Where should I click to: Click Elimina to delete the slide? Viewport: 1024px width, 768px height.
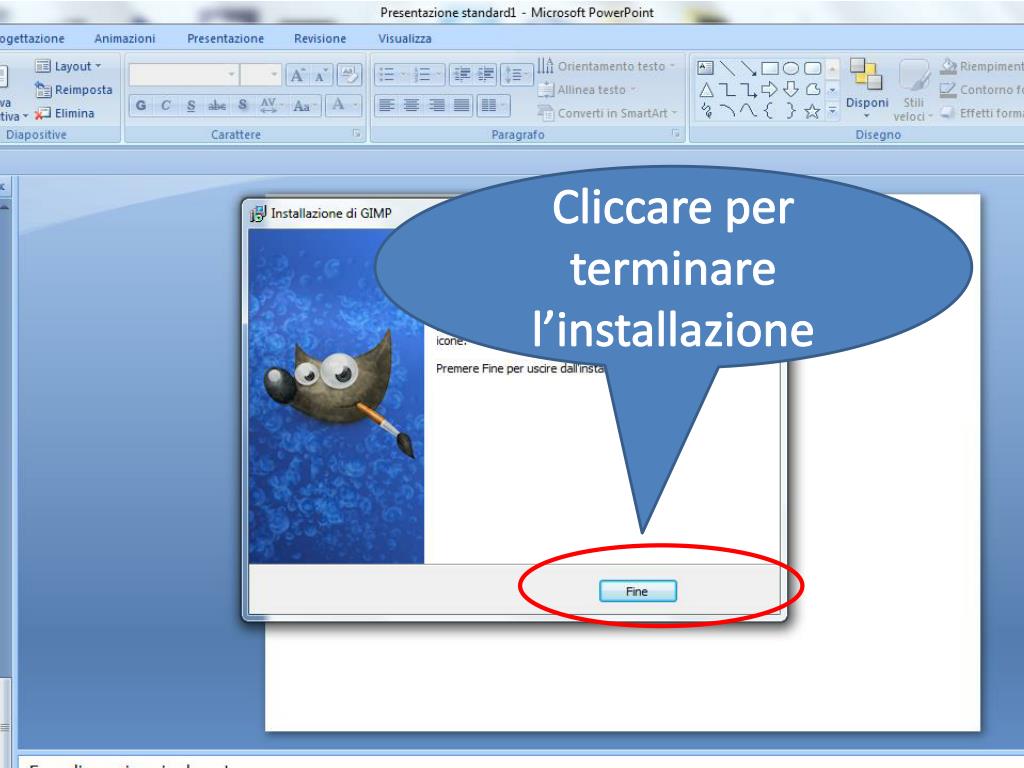click(65, 113)
